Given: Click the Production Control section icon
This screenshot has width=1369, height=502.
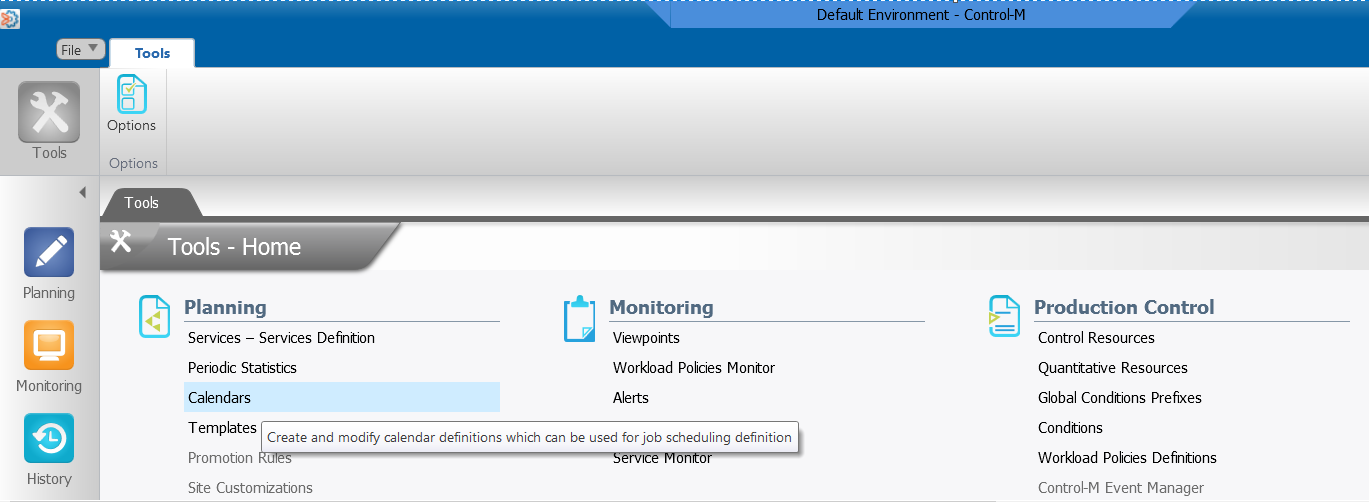Looking at the screenshot, I should pos(1004,318).
